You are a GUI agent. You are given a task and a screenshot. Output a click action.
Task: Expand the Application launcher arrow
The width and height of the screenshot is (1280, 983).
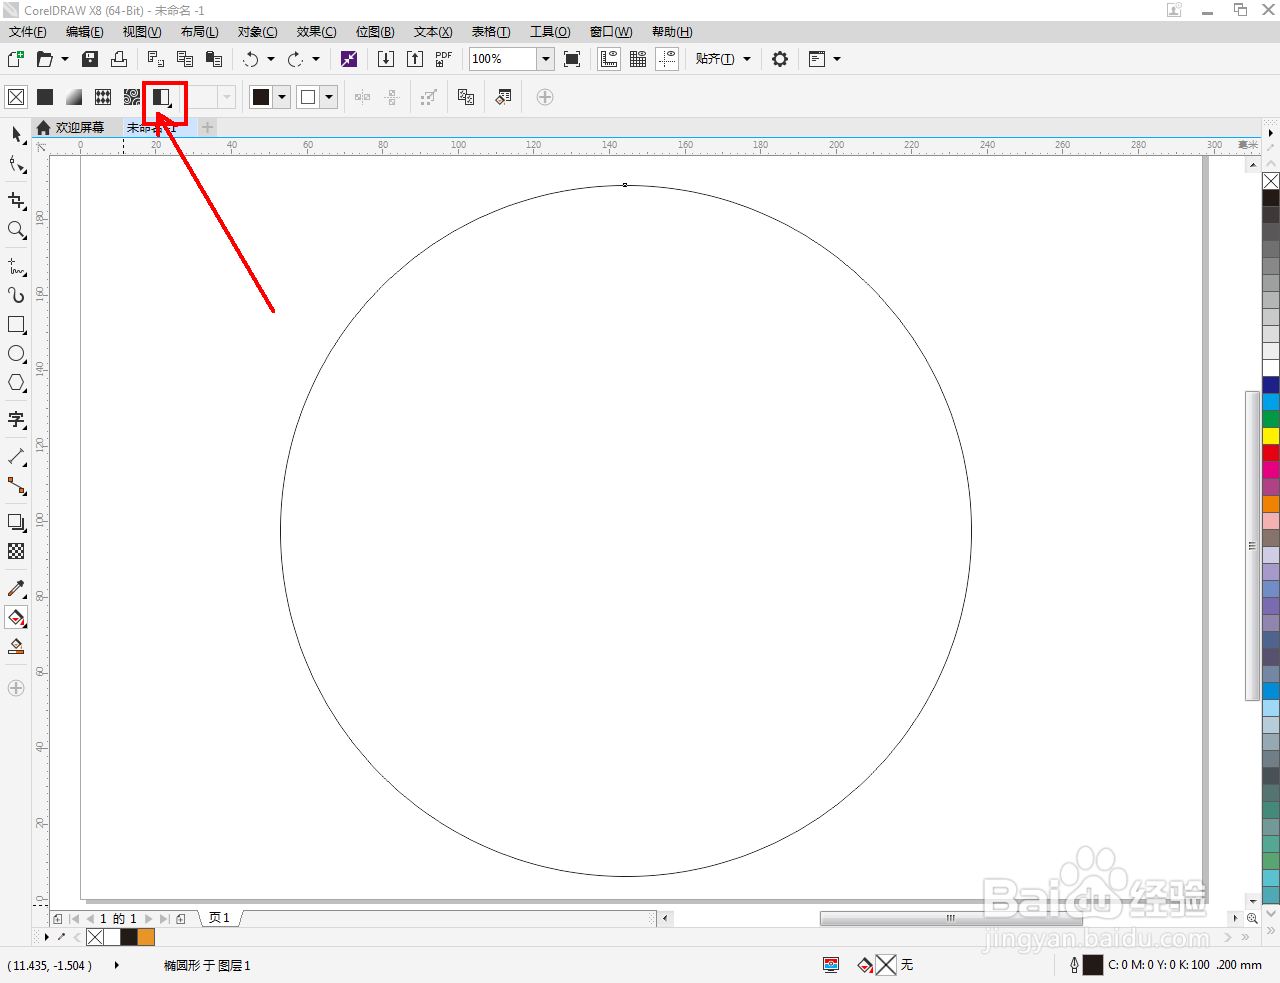point(837,59)
